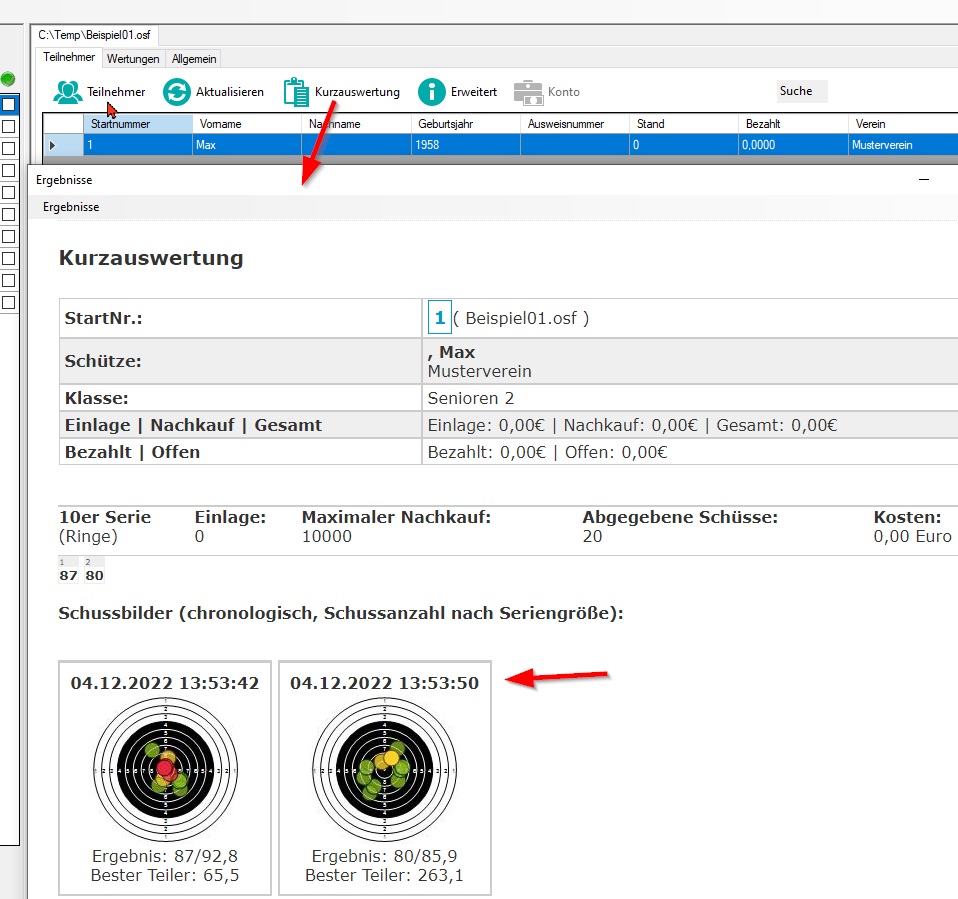The width and height of the screenshot is (958, 899).
Task: Click the Konto briefcase icon
Action: (528, 92)
